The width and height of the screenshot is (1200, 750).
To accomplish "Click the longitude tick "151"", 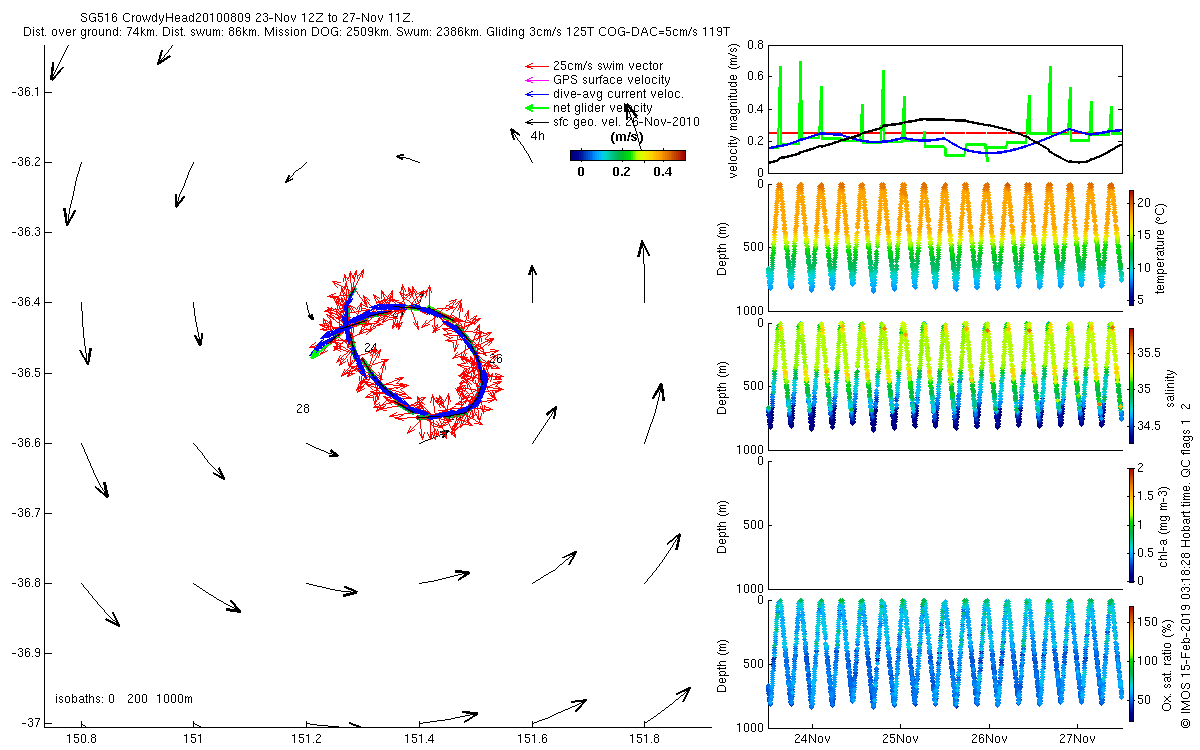I will 194,739.
